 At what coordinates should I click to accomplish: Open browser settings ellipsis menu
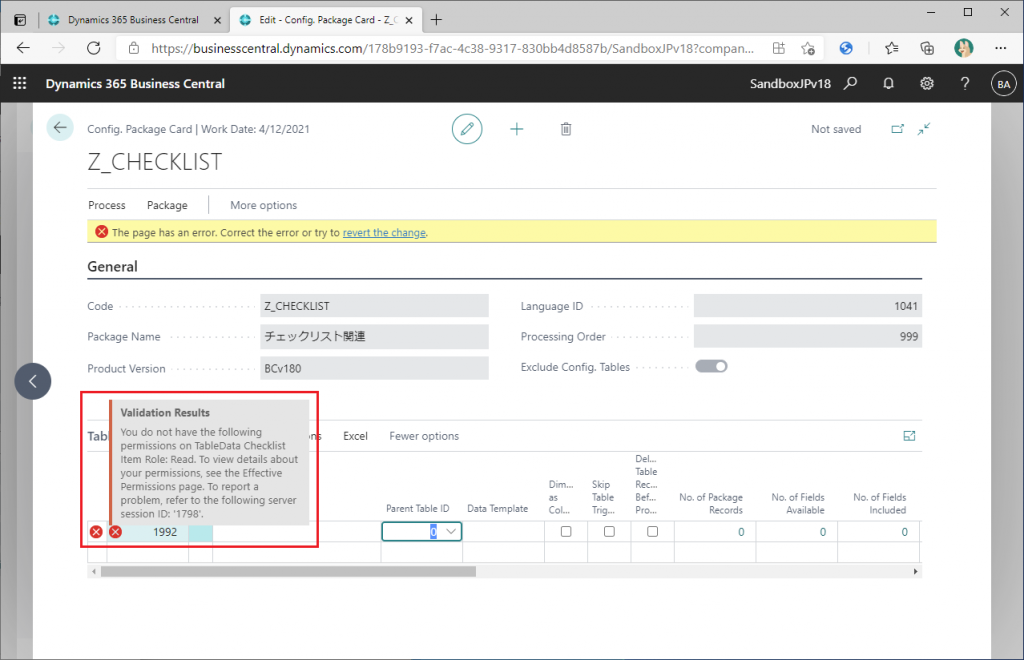tap(1000, 48)
